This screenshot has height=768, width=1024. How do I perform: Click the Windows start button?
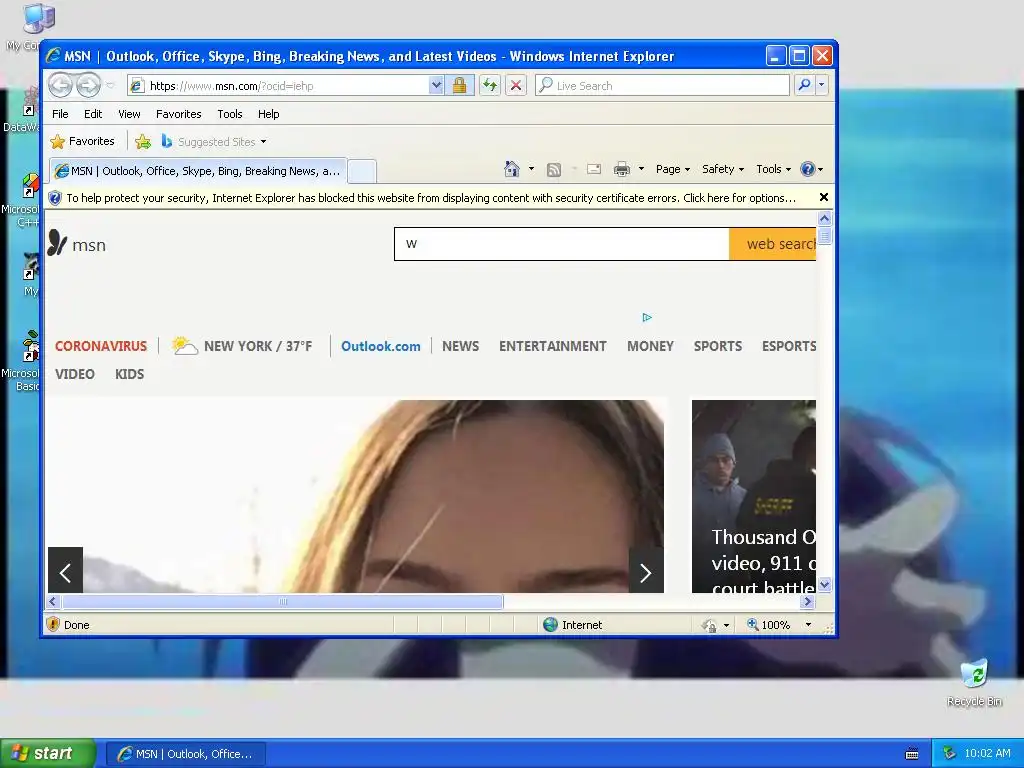click(x=48, y=754)
